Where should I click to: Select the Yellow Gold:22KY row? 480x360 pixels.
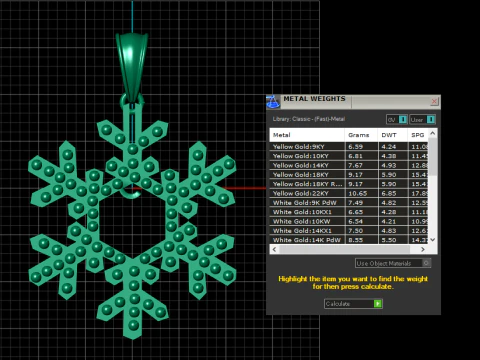[349, 193]
